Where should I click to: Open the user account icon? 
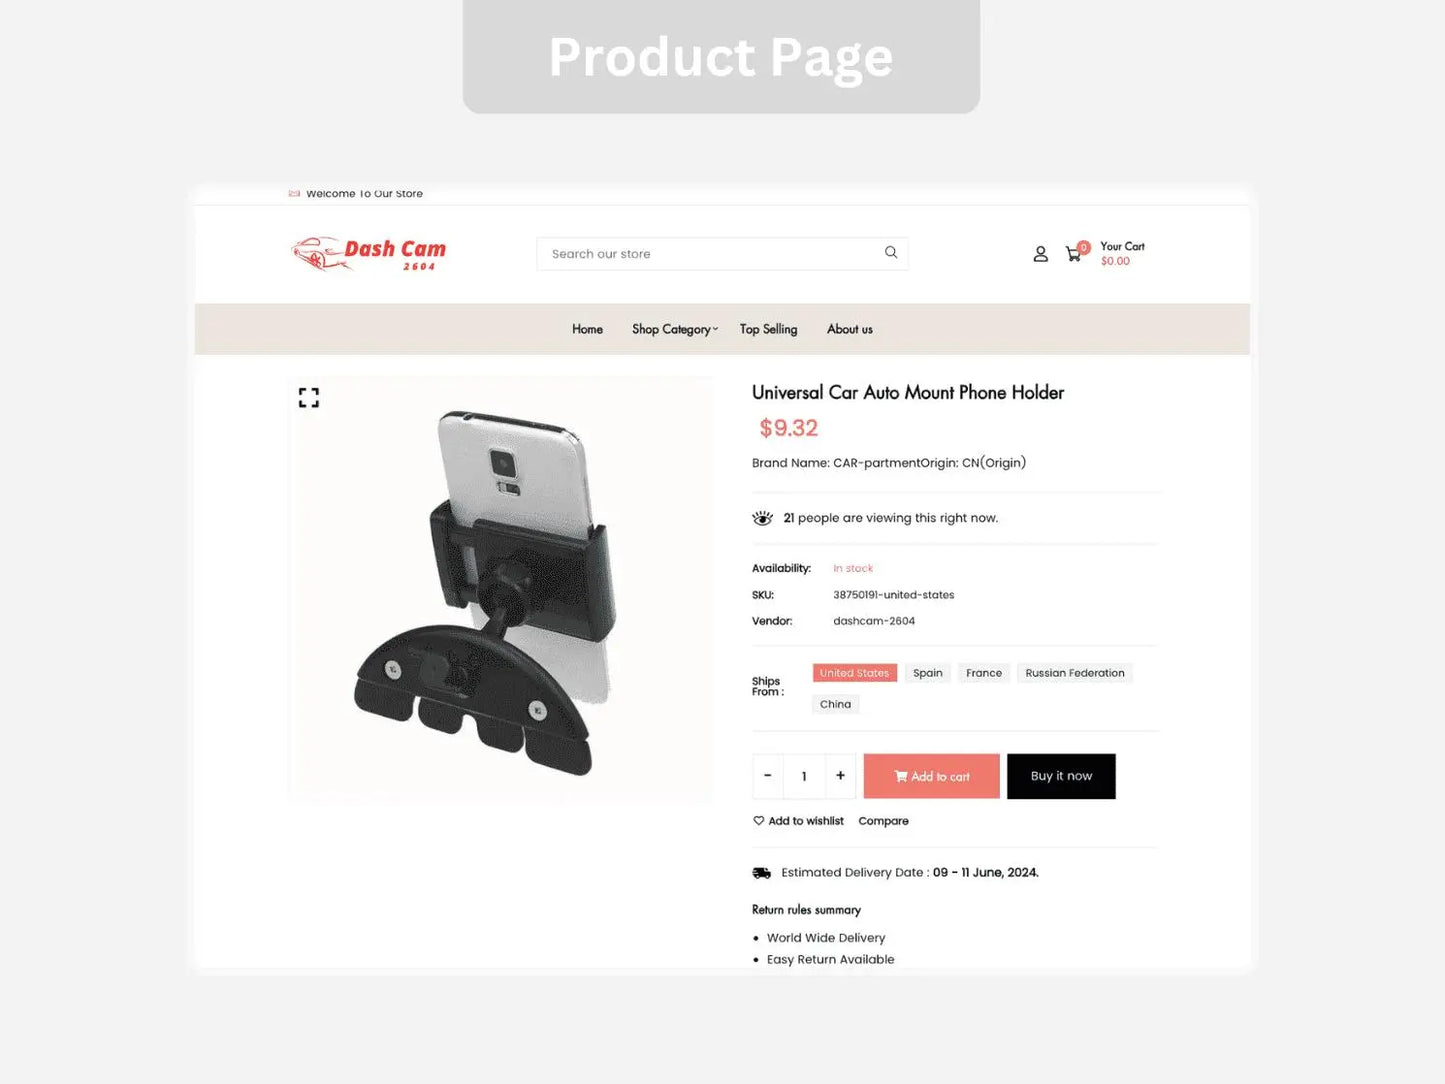(1041, 254)
